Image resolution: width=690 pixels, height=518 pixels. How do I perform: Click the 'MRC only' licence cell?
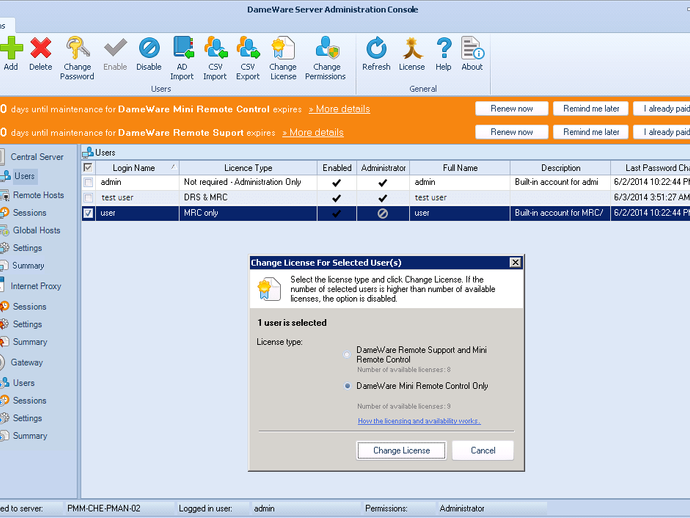tap(248, 213)
